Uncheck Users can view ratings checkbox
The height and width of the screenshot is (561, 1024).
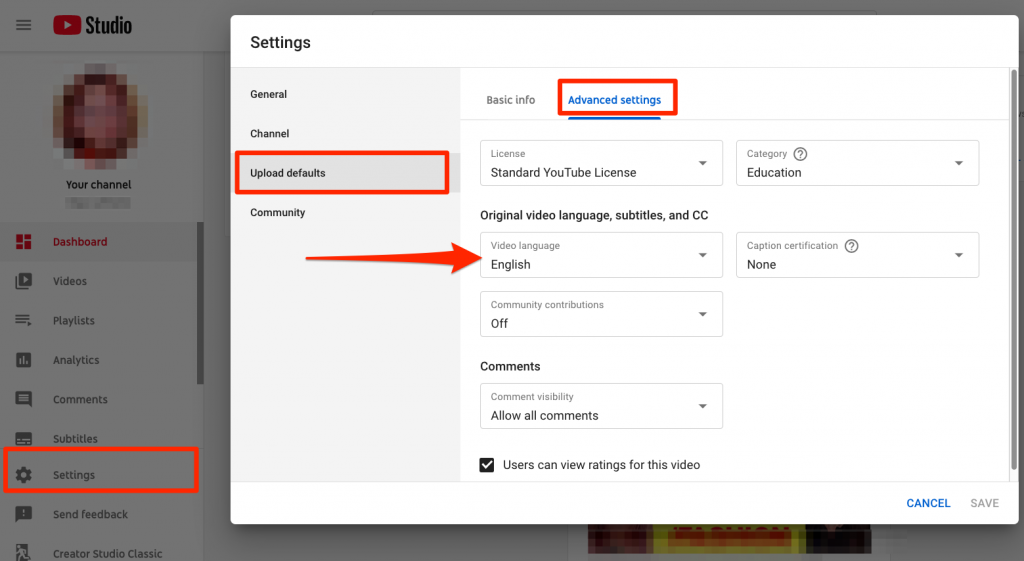pos(487,465)
